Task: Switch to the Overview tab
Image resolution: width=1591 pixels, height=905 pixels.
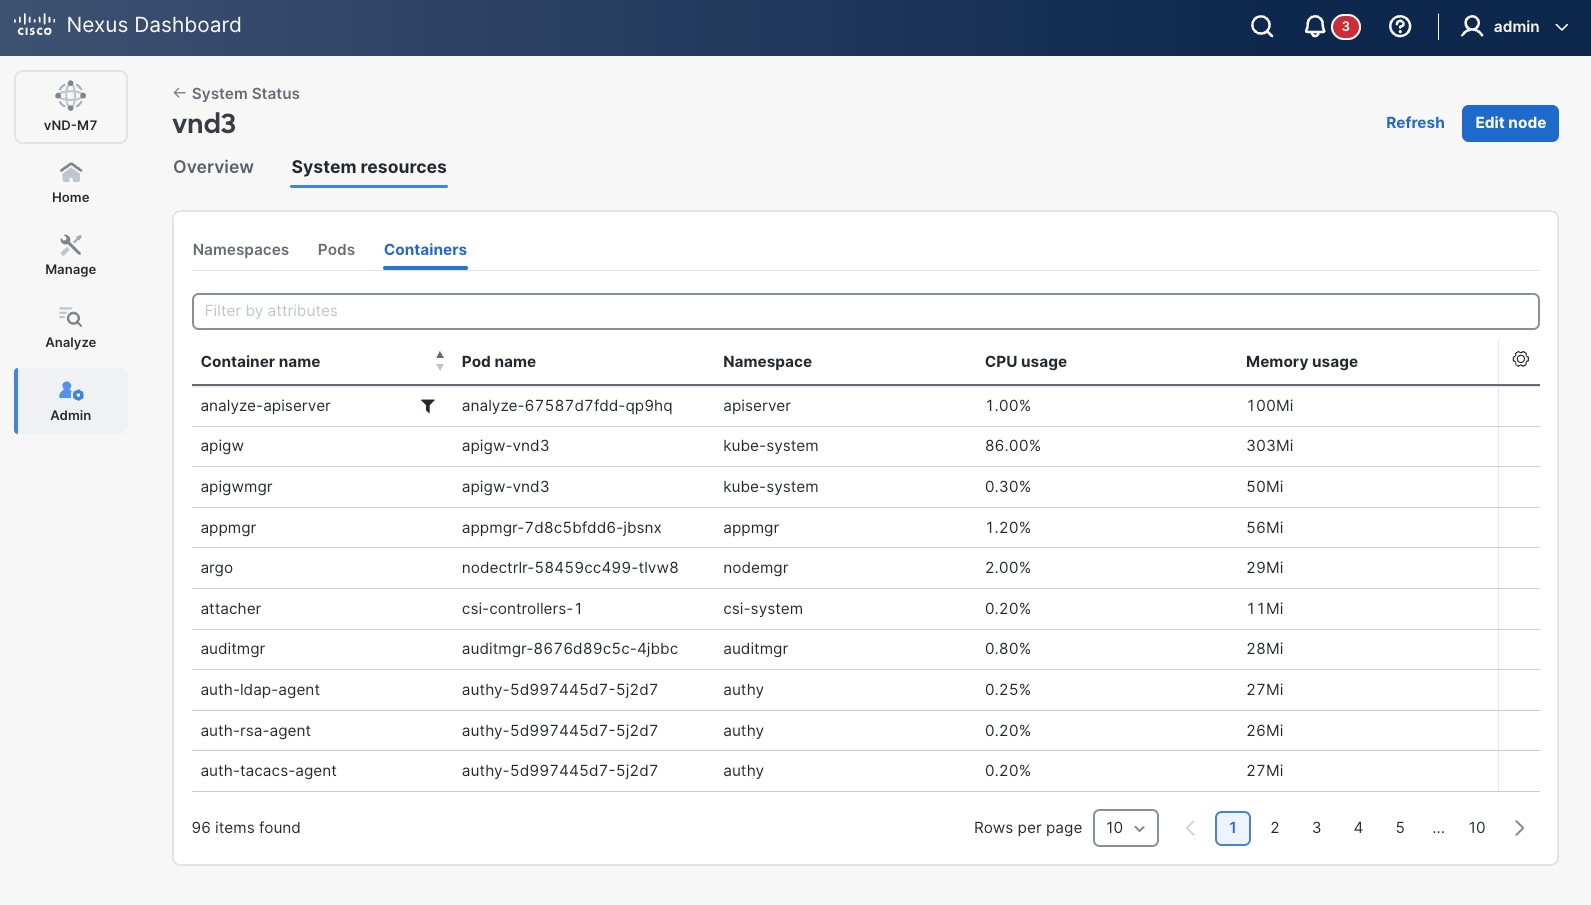Action: [x=213, y=167]
